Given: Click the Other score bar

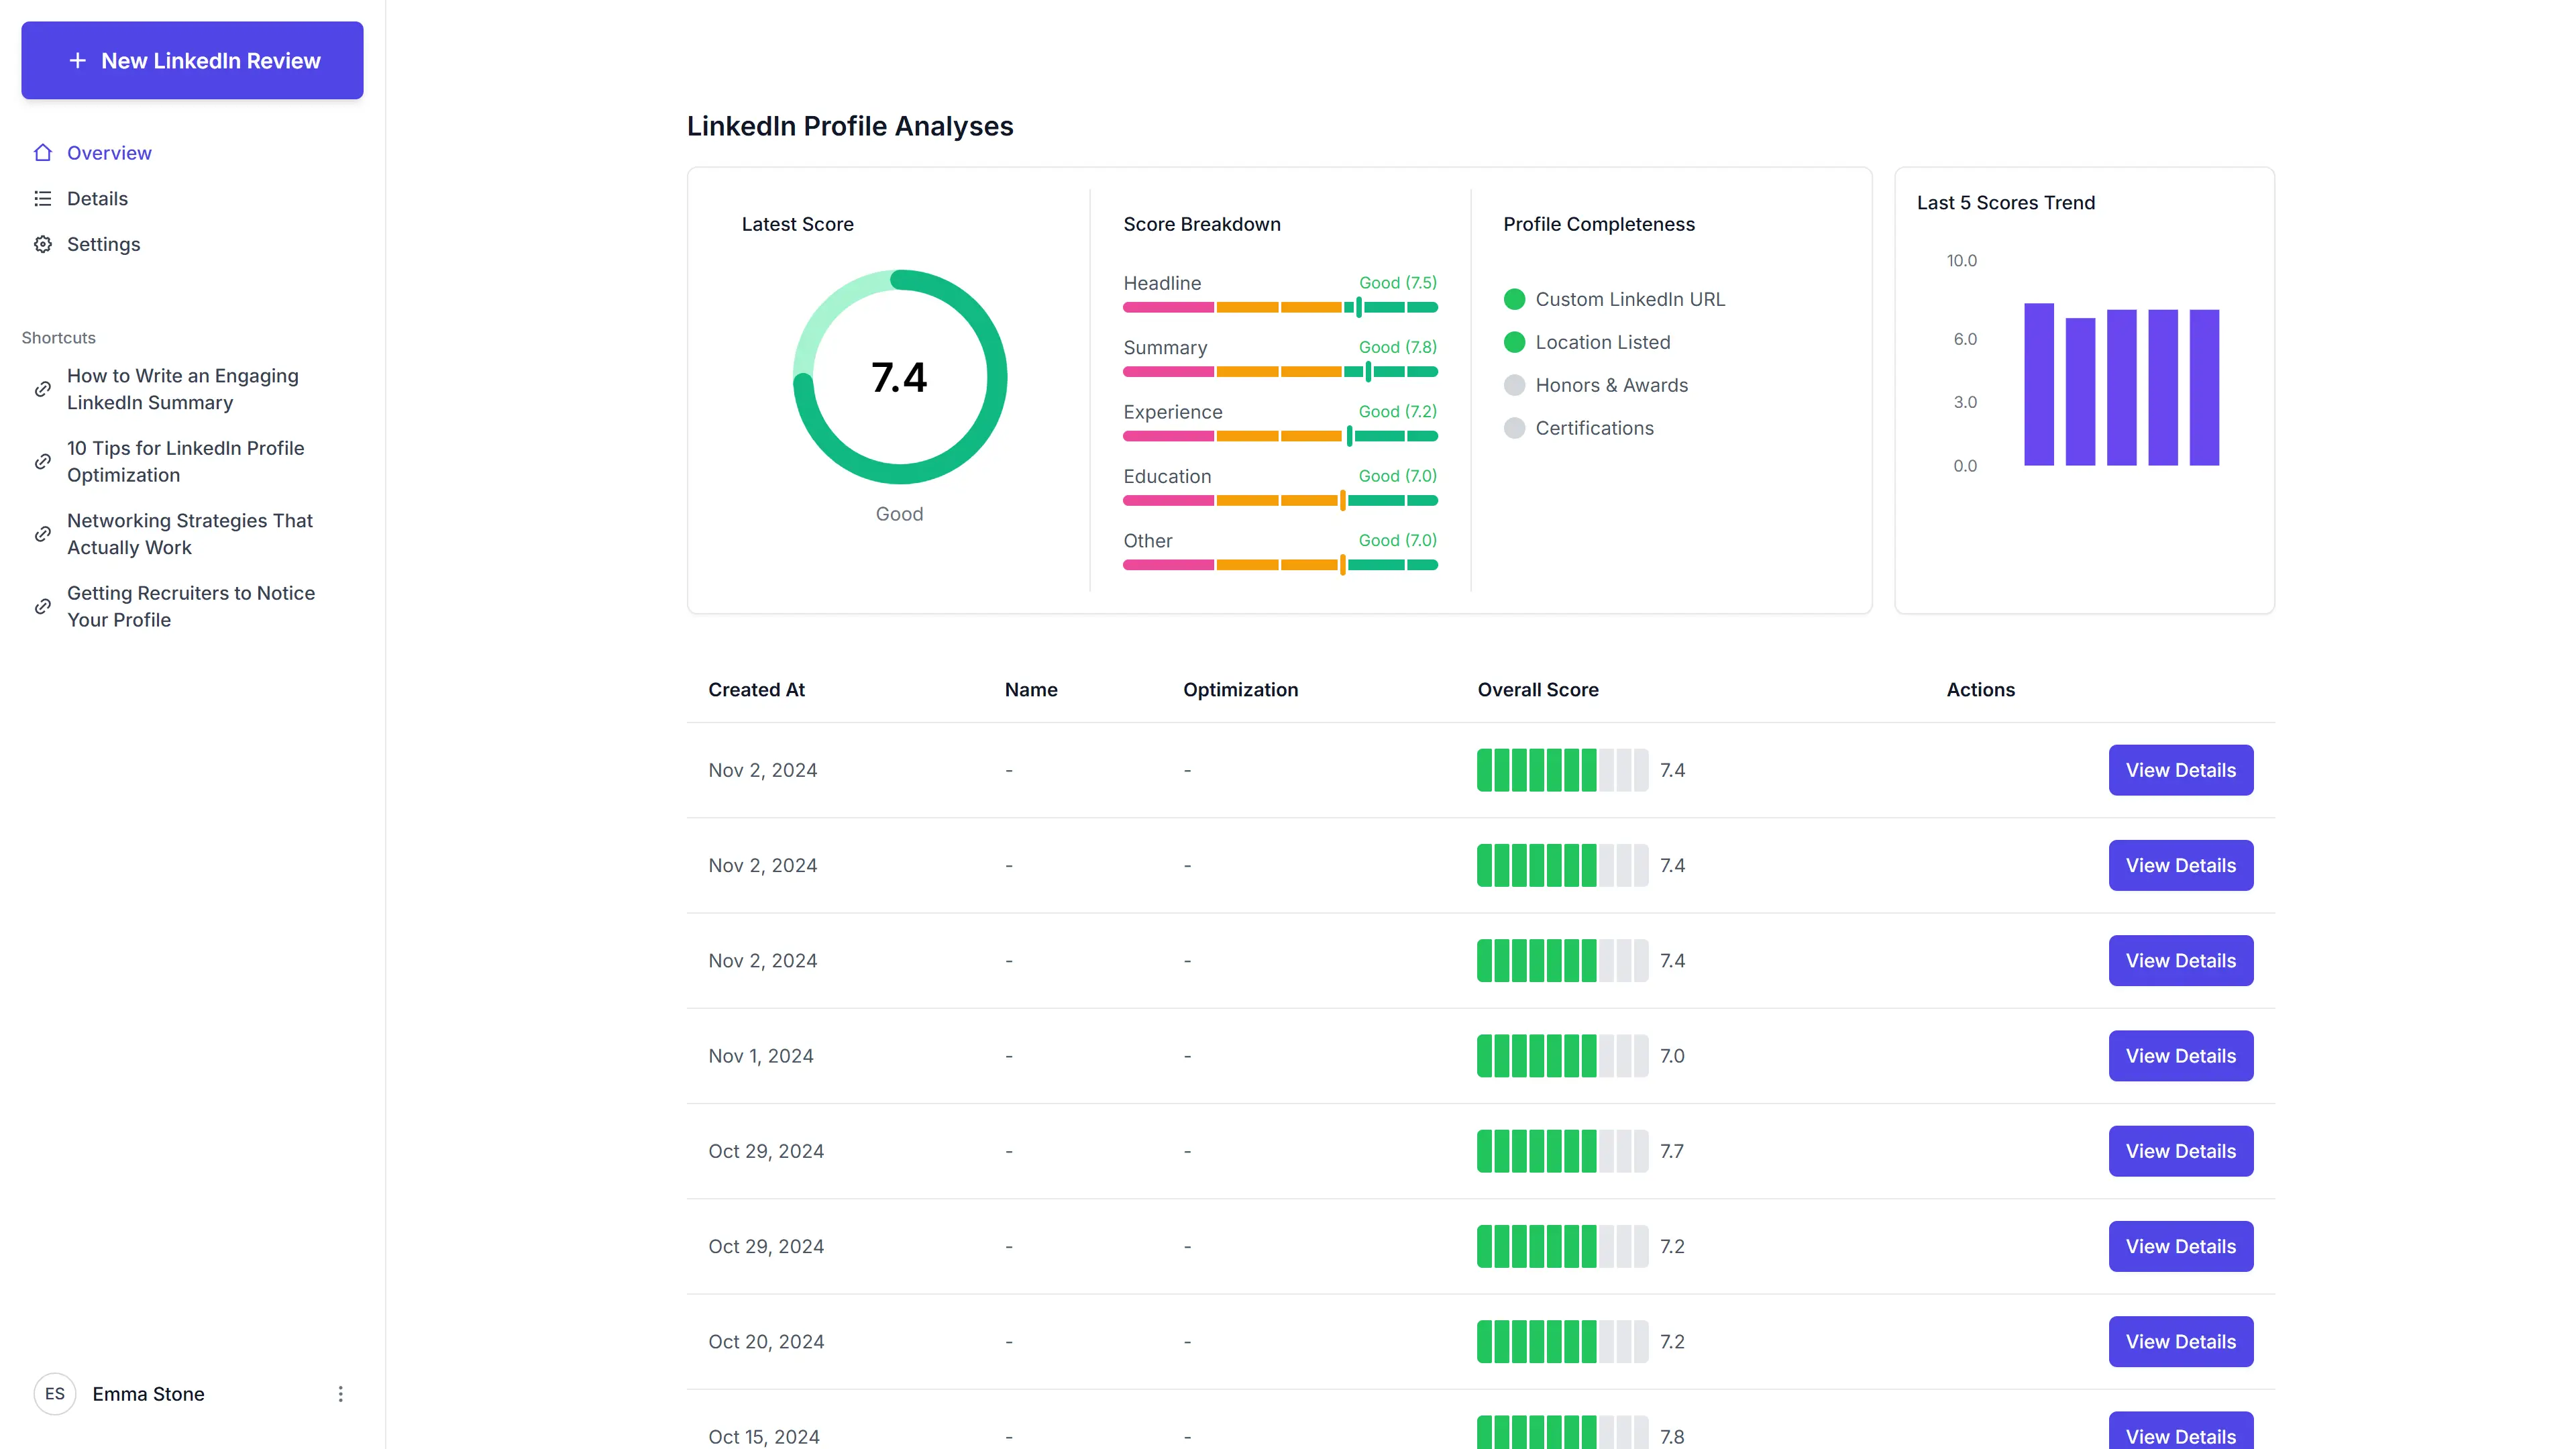Looking at the screenshot, I should (x=1280, y=565).
